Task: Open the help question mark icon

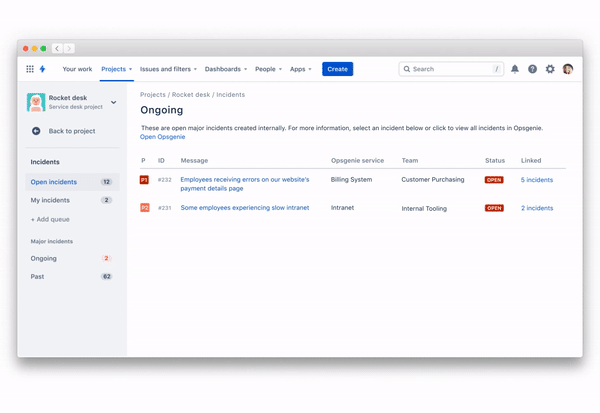Action: point(532,69)
